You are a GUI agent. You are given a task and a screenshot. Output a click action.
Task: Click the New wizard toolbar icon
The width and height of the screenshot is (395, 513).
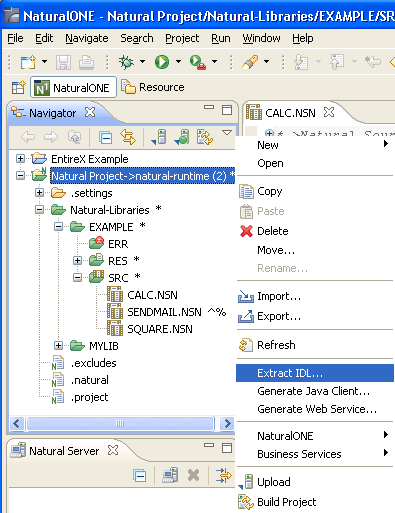(x=28, y=62)
